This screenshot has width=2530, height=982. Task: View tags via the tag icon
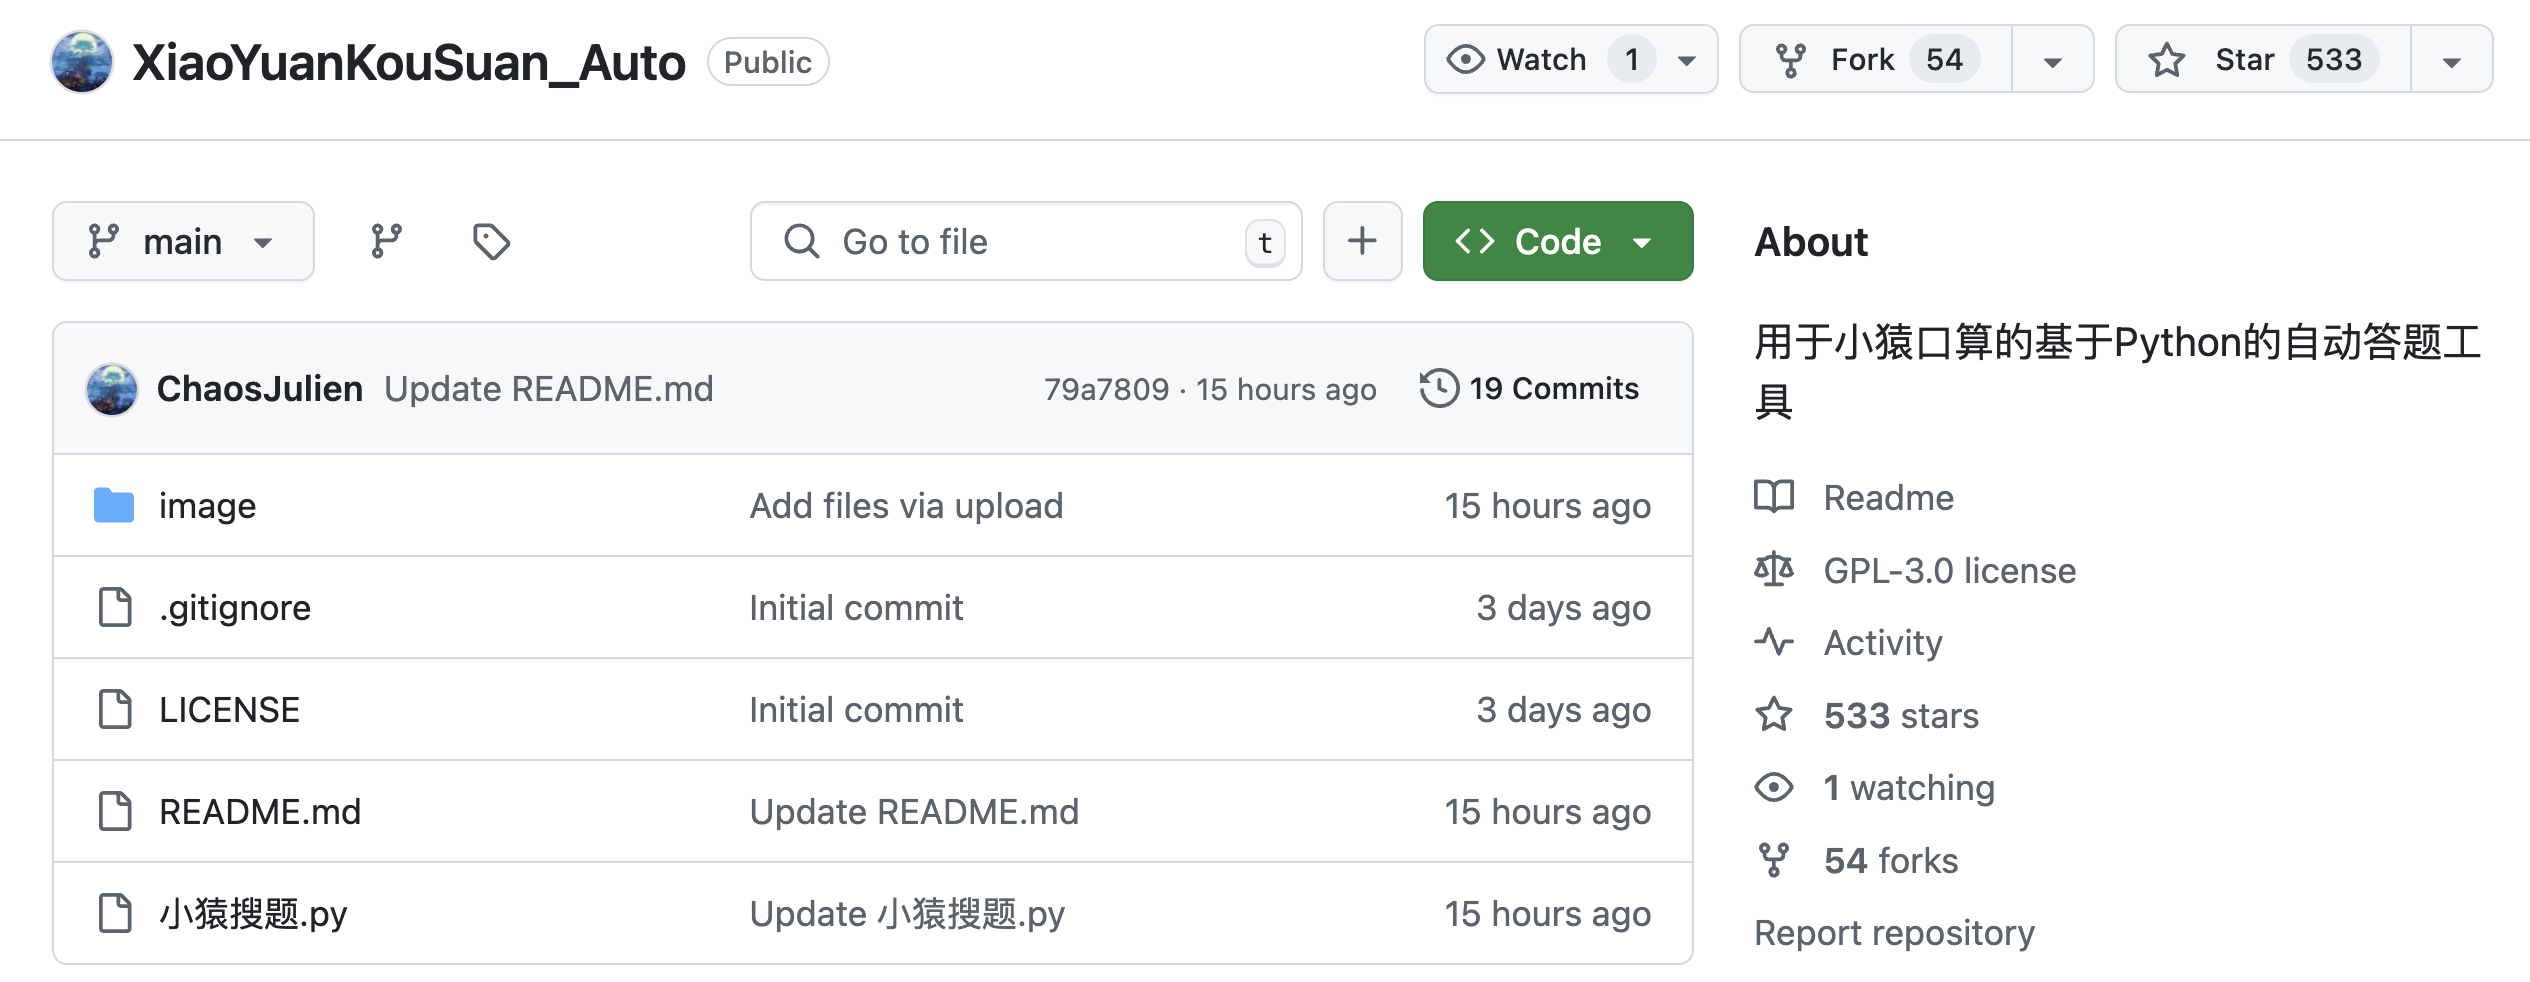pyautogui.click(x=491, y=241)
